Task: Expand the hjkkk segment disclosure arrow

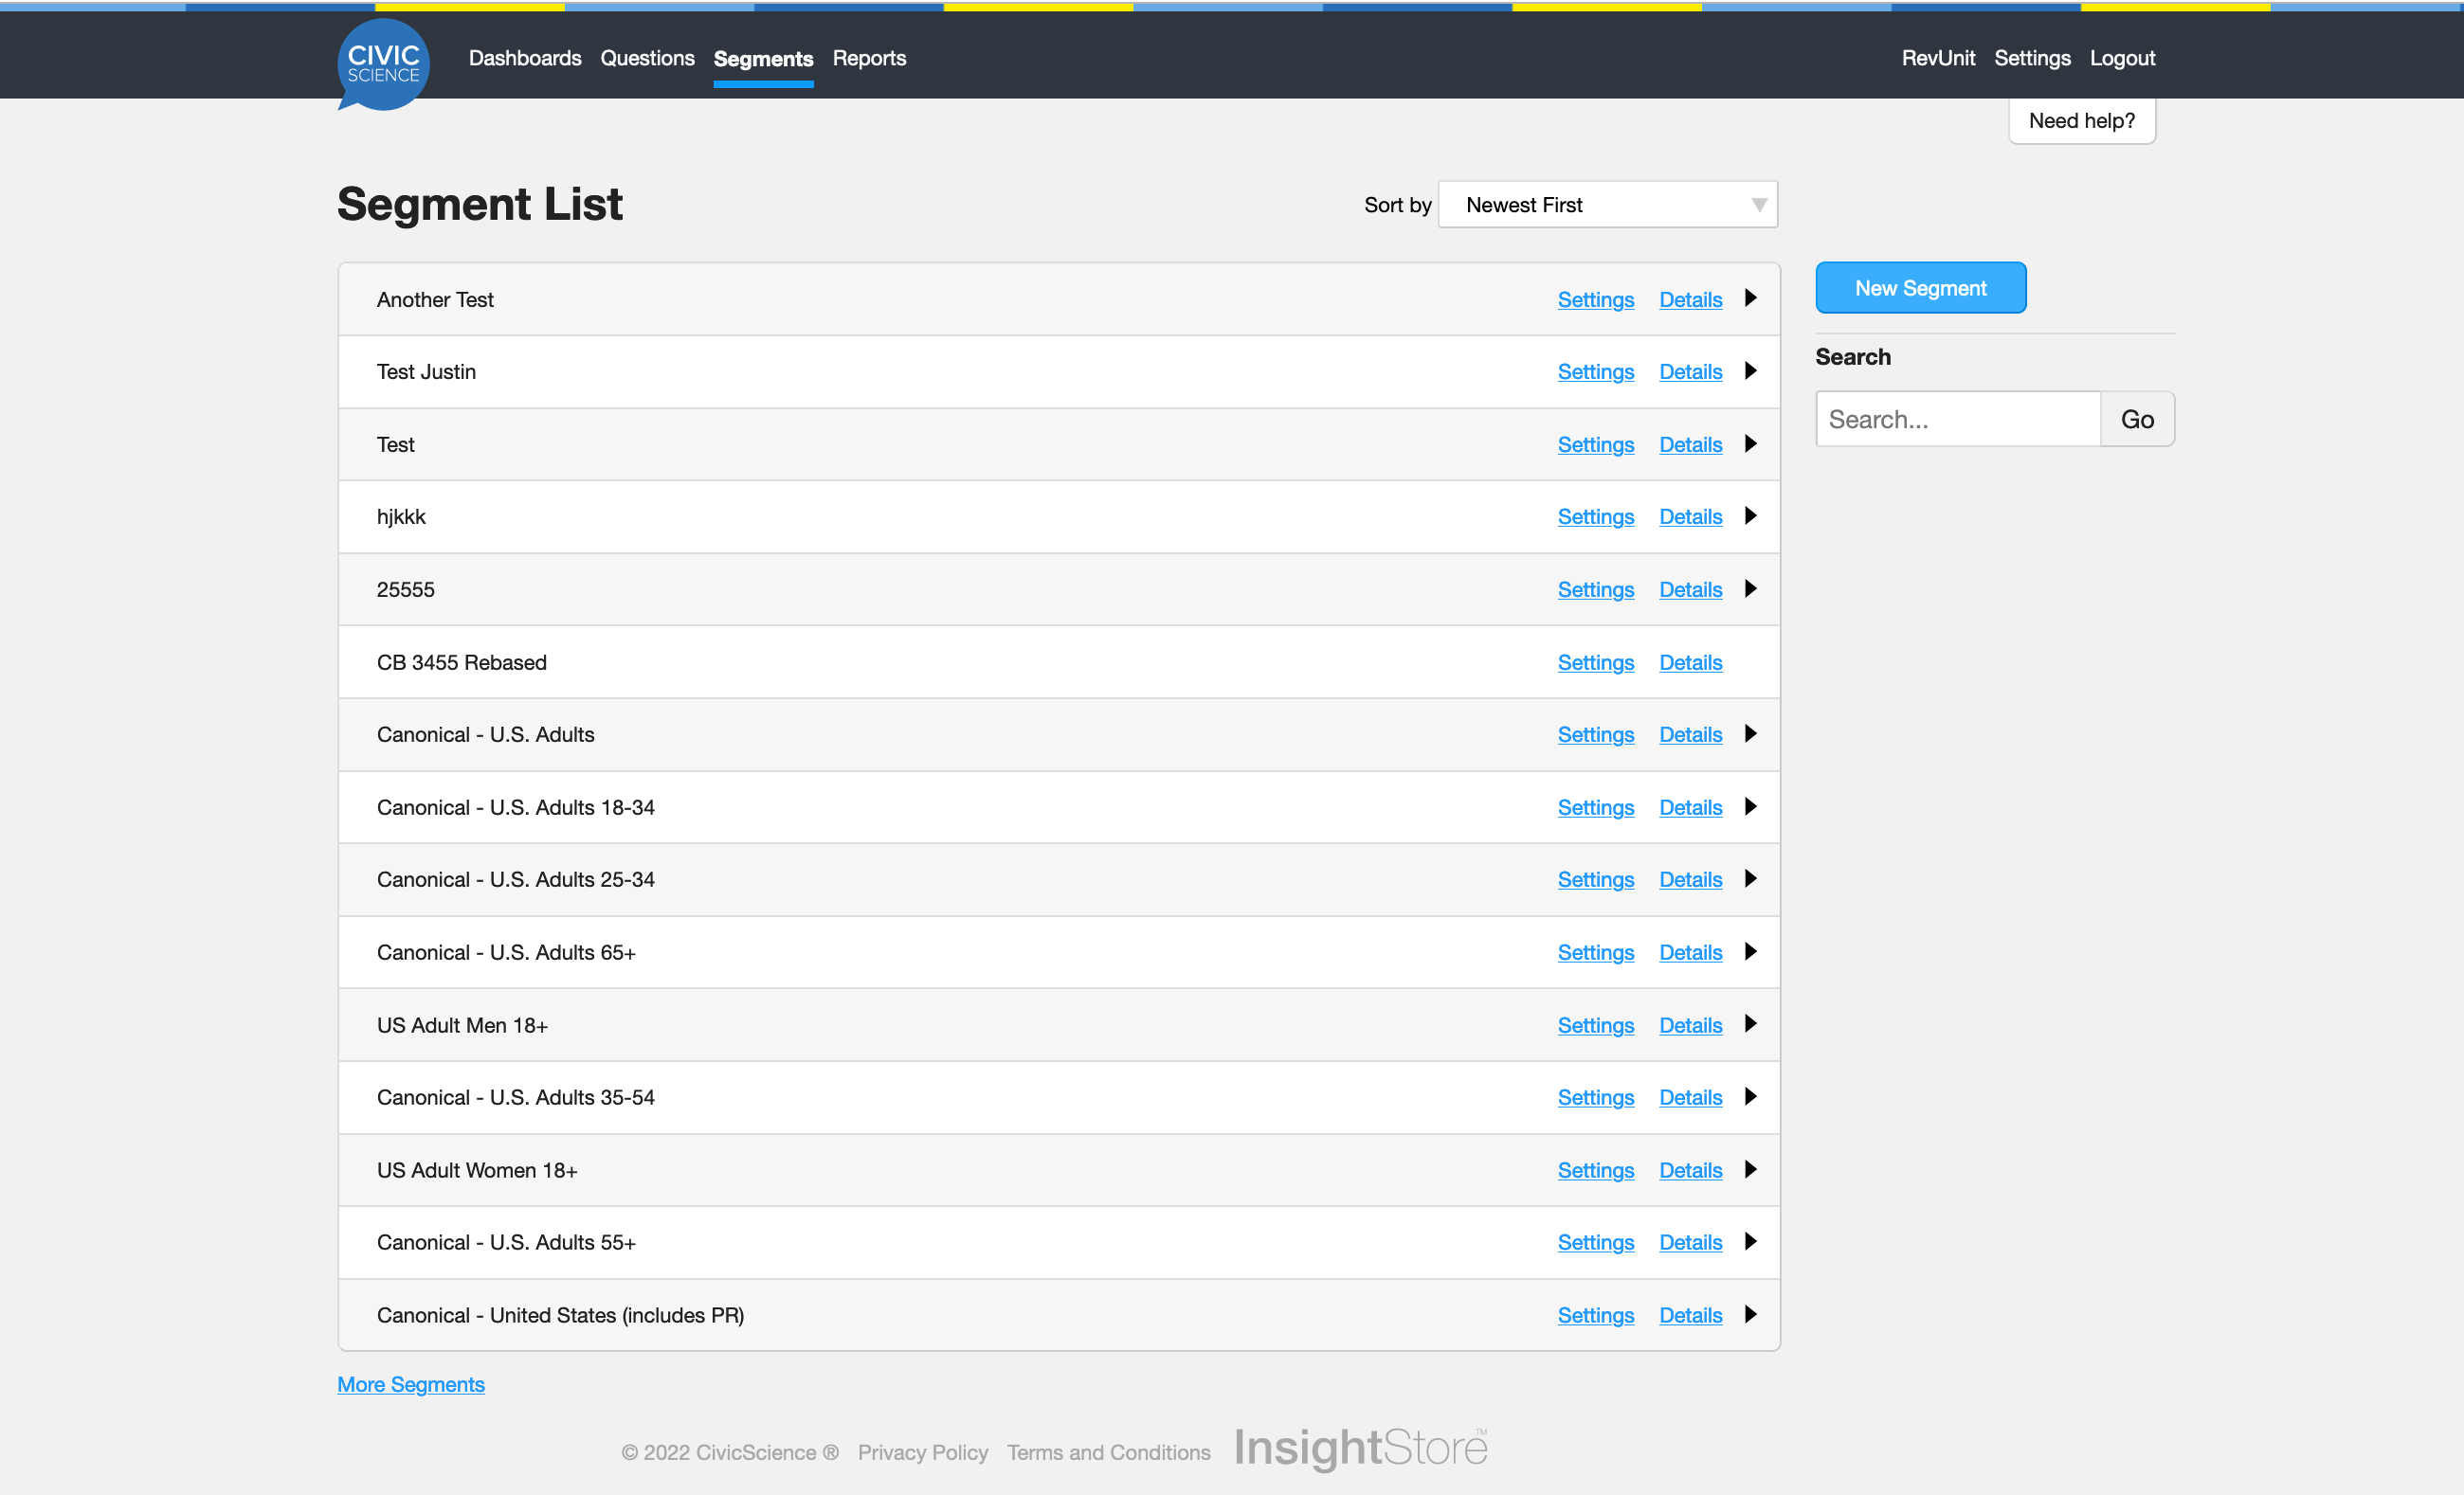Action: point(1750,516)
